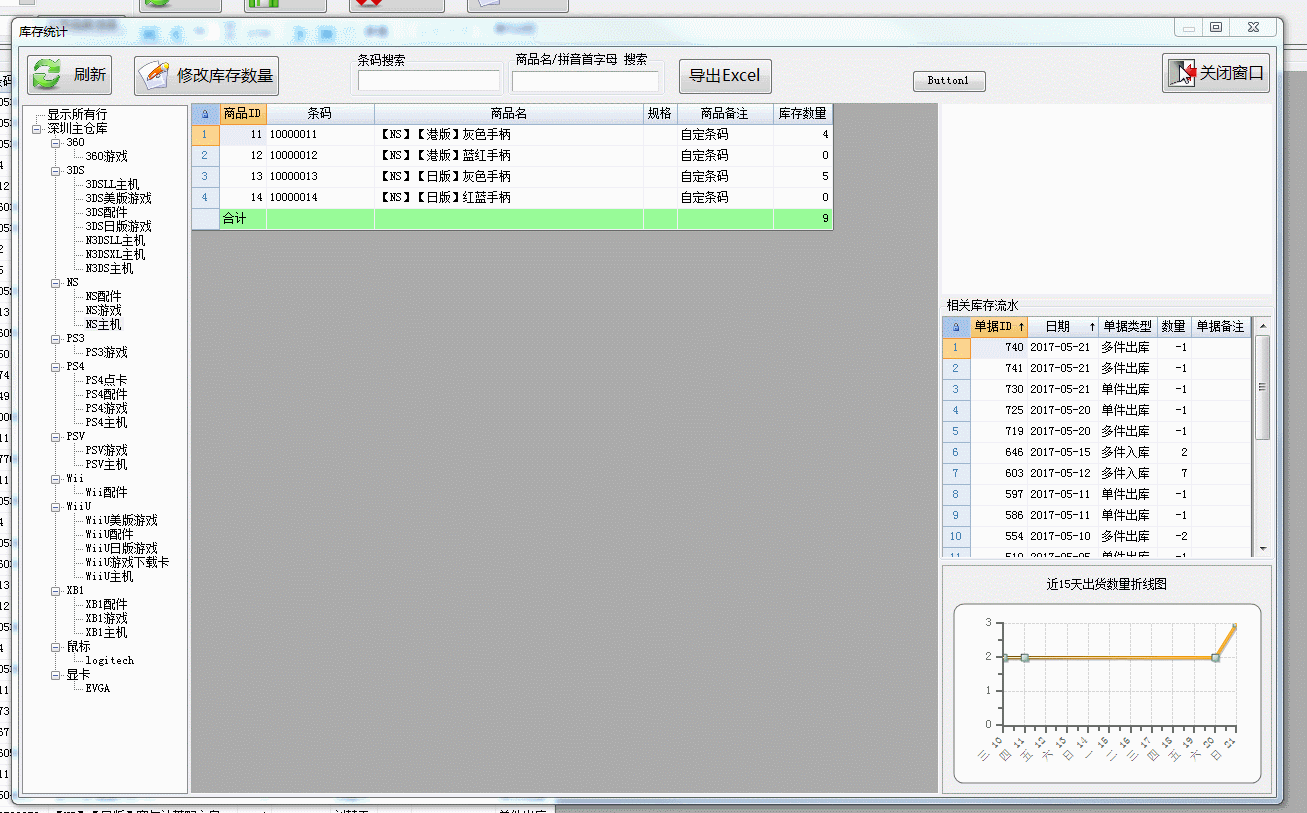
Task: Select PS4主机 in the tree
Action: coord(106,423)
